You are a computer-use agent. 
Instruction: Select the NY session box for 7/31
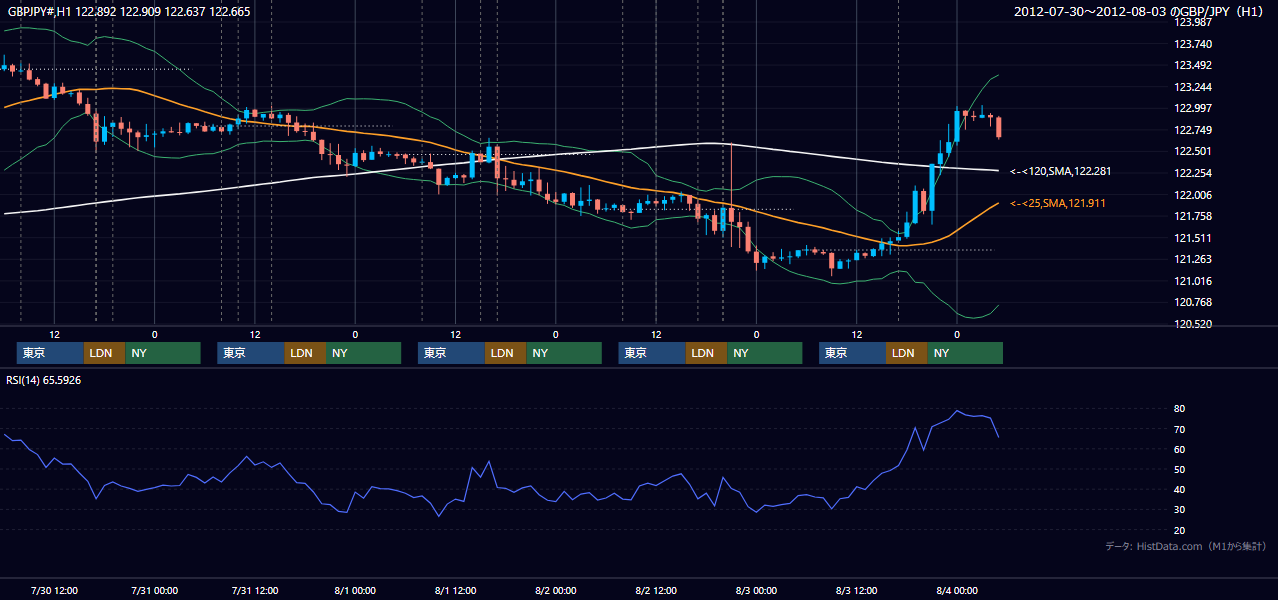click(364, 353)
